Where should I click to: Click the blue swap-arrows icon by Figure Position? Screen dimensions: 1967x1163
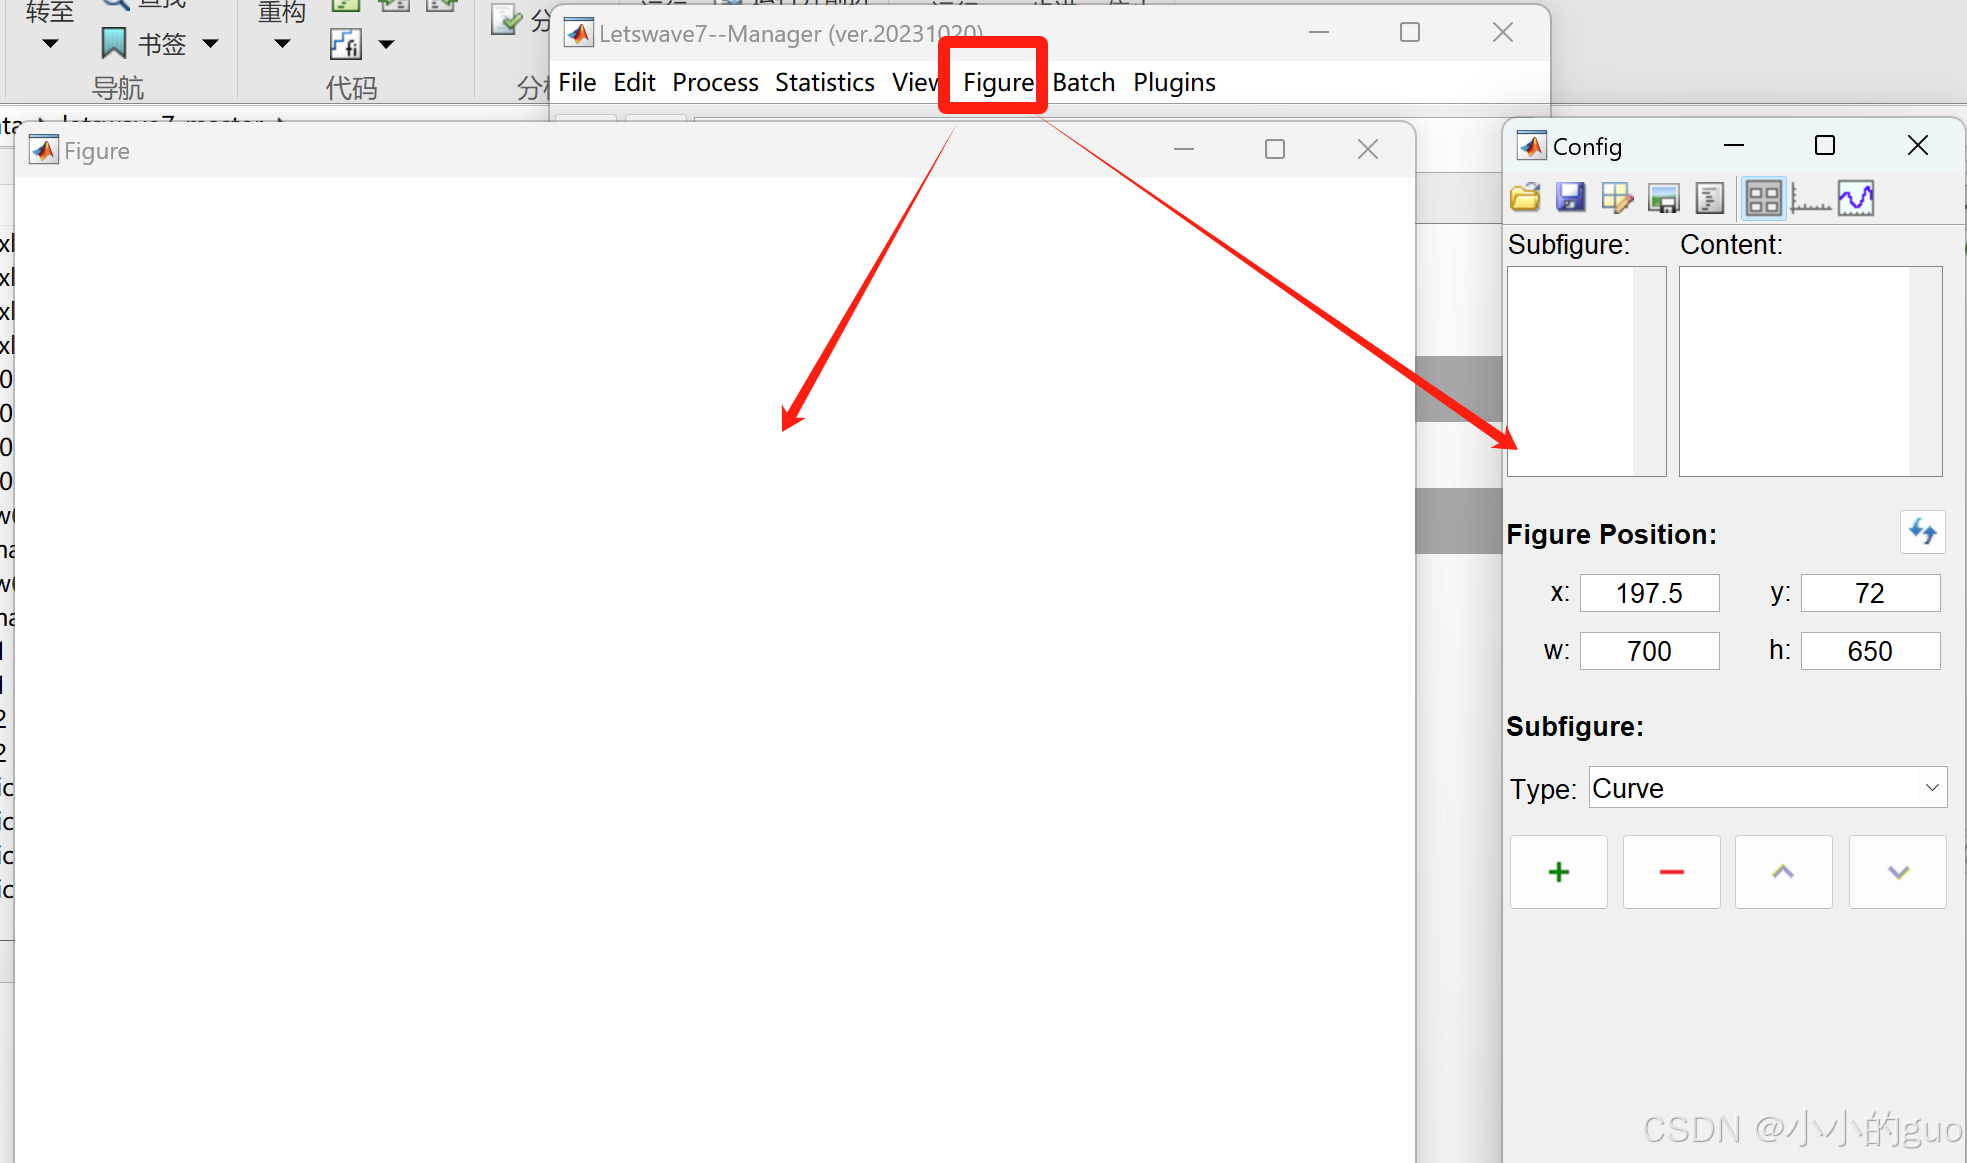[x=1922, y=532]
